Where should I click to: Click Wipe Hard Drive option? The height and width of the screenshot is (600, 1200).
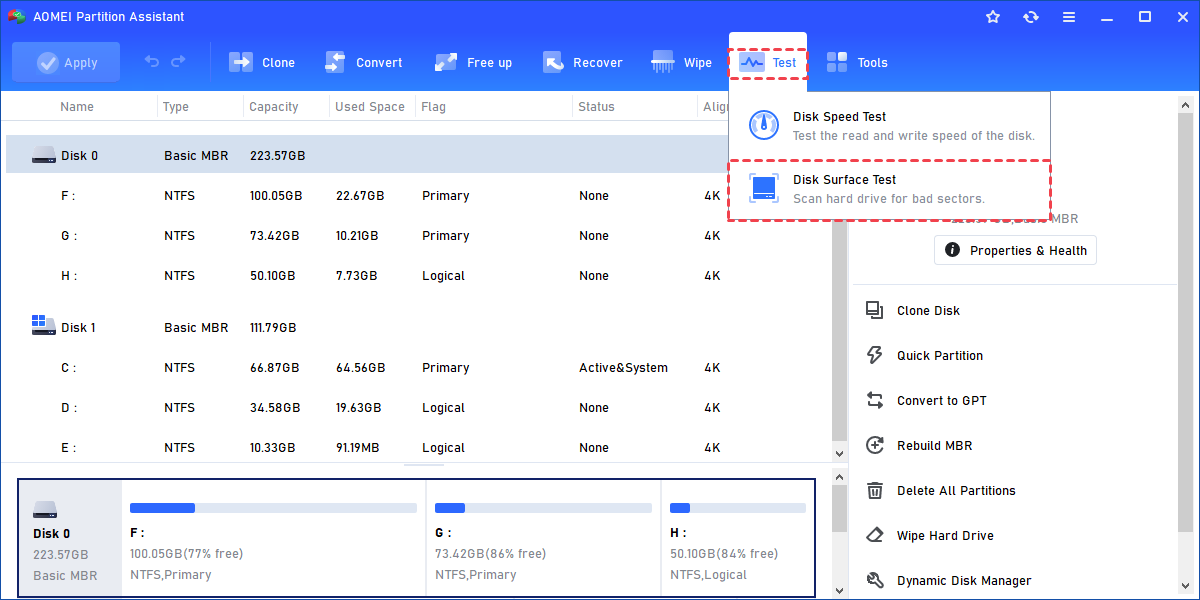945,536
